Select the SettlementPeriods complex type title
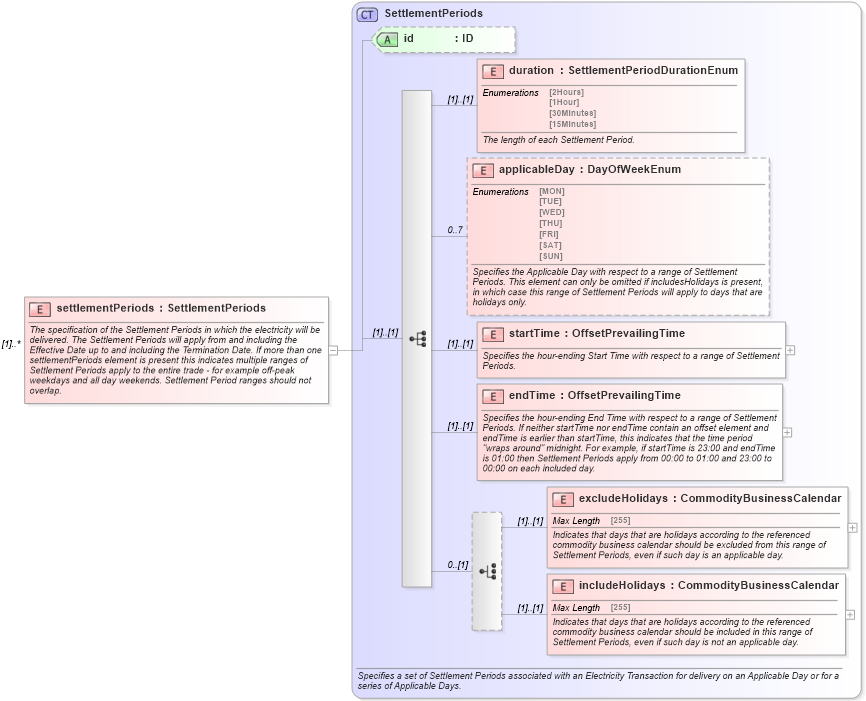This screenshot has height=701, width=866. click(x=434, y=13)
